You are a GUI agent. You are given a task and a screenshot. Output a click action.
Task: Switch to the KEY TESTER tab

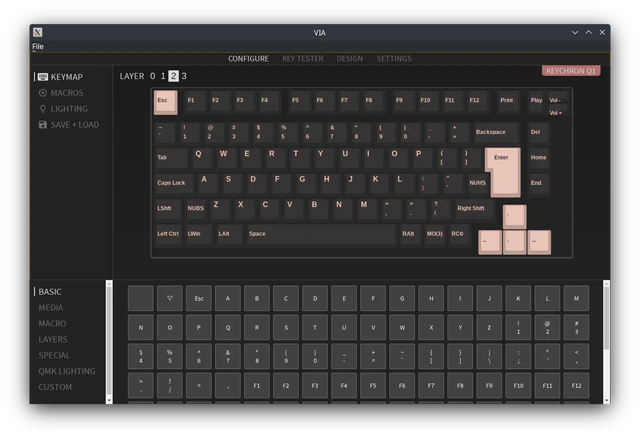click(x=302, y=58)
